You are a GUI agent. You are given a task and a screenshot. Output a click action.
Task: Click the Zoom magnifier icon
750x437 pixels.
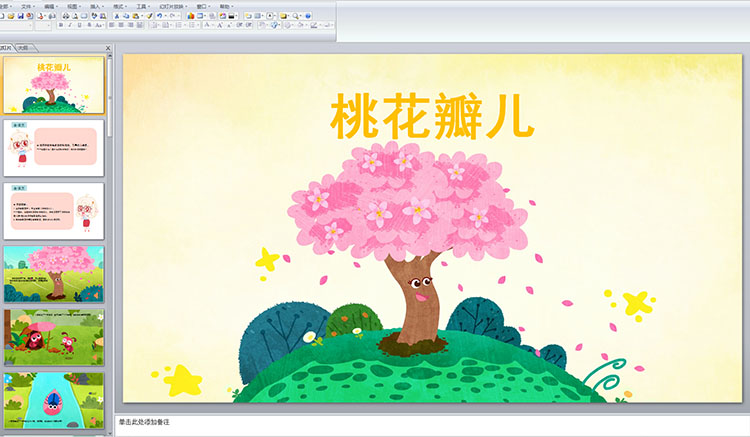(x=296, y=16)
